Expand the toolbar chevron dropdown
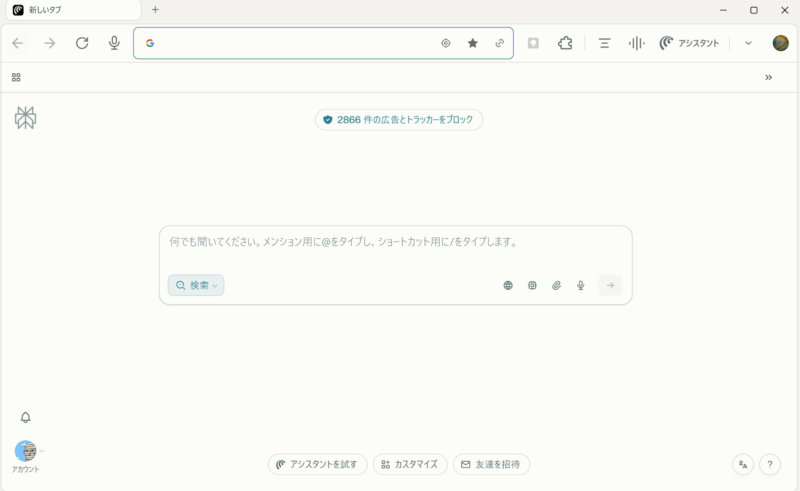 [x=748, y=43]
